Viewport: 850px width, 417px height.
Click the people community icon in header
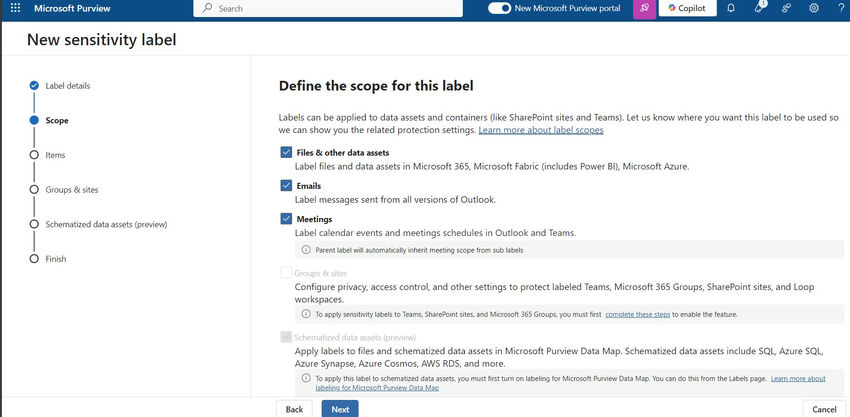787,8
